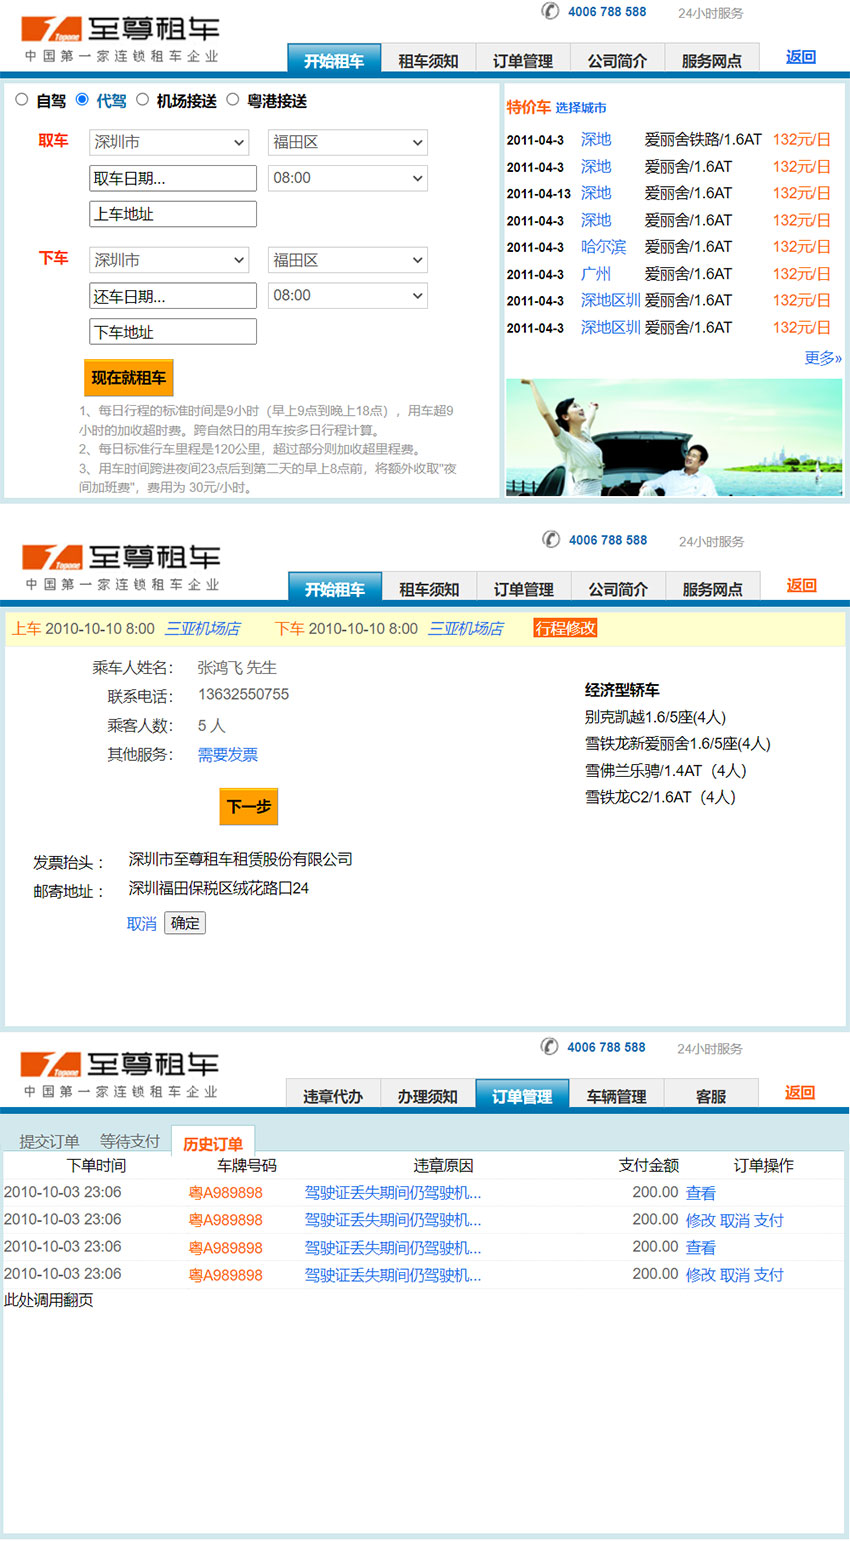850x1541 pixels.
Task: Click the 下一步 button
Action: click(x=248, y=807)
